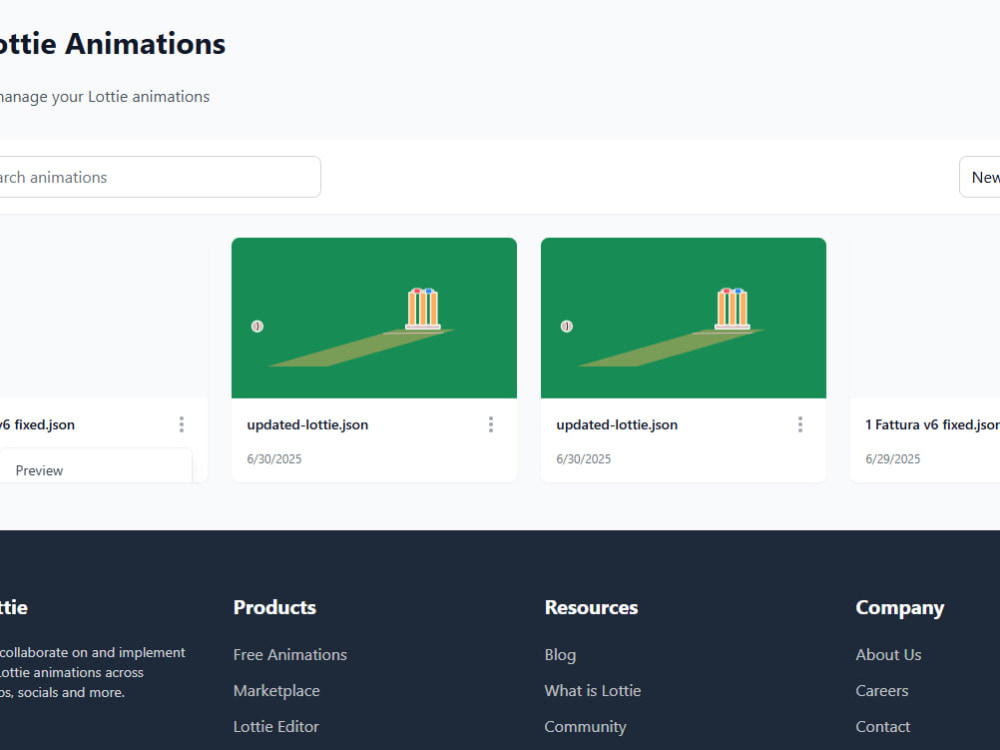
Task: Open the first updated-lottie.json cricket thumbnail
Action: [374, 318]
